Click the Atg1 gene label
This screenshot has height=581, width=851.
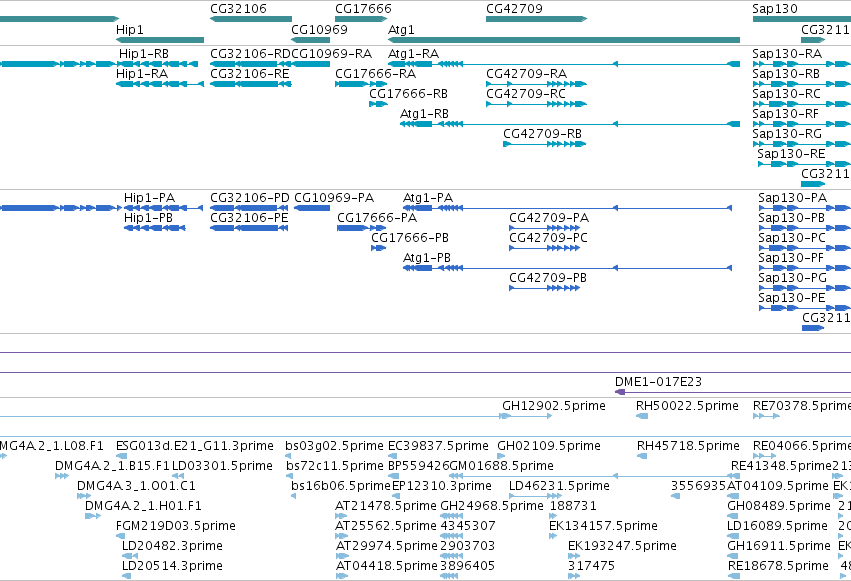tap(401, 29)
